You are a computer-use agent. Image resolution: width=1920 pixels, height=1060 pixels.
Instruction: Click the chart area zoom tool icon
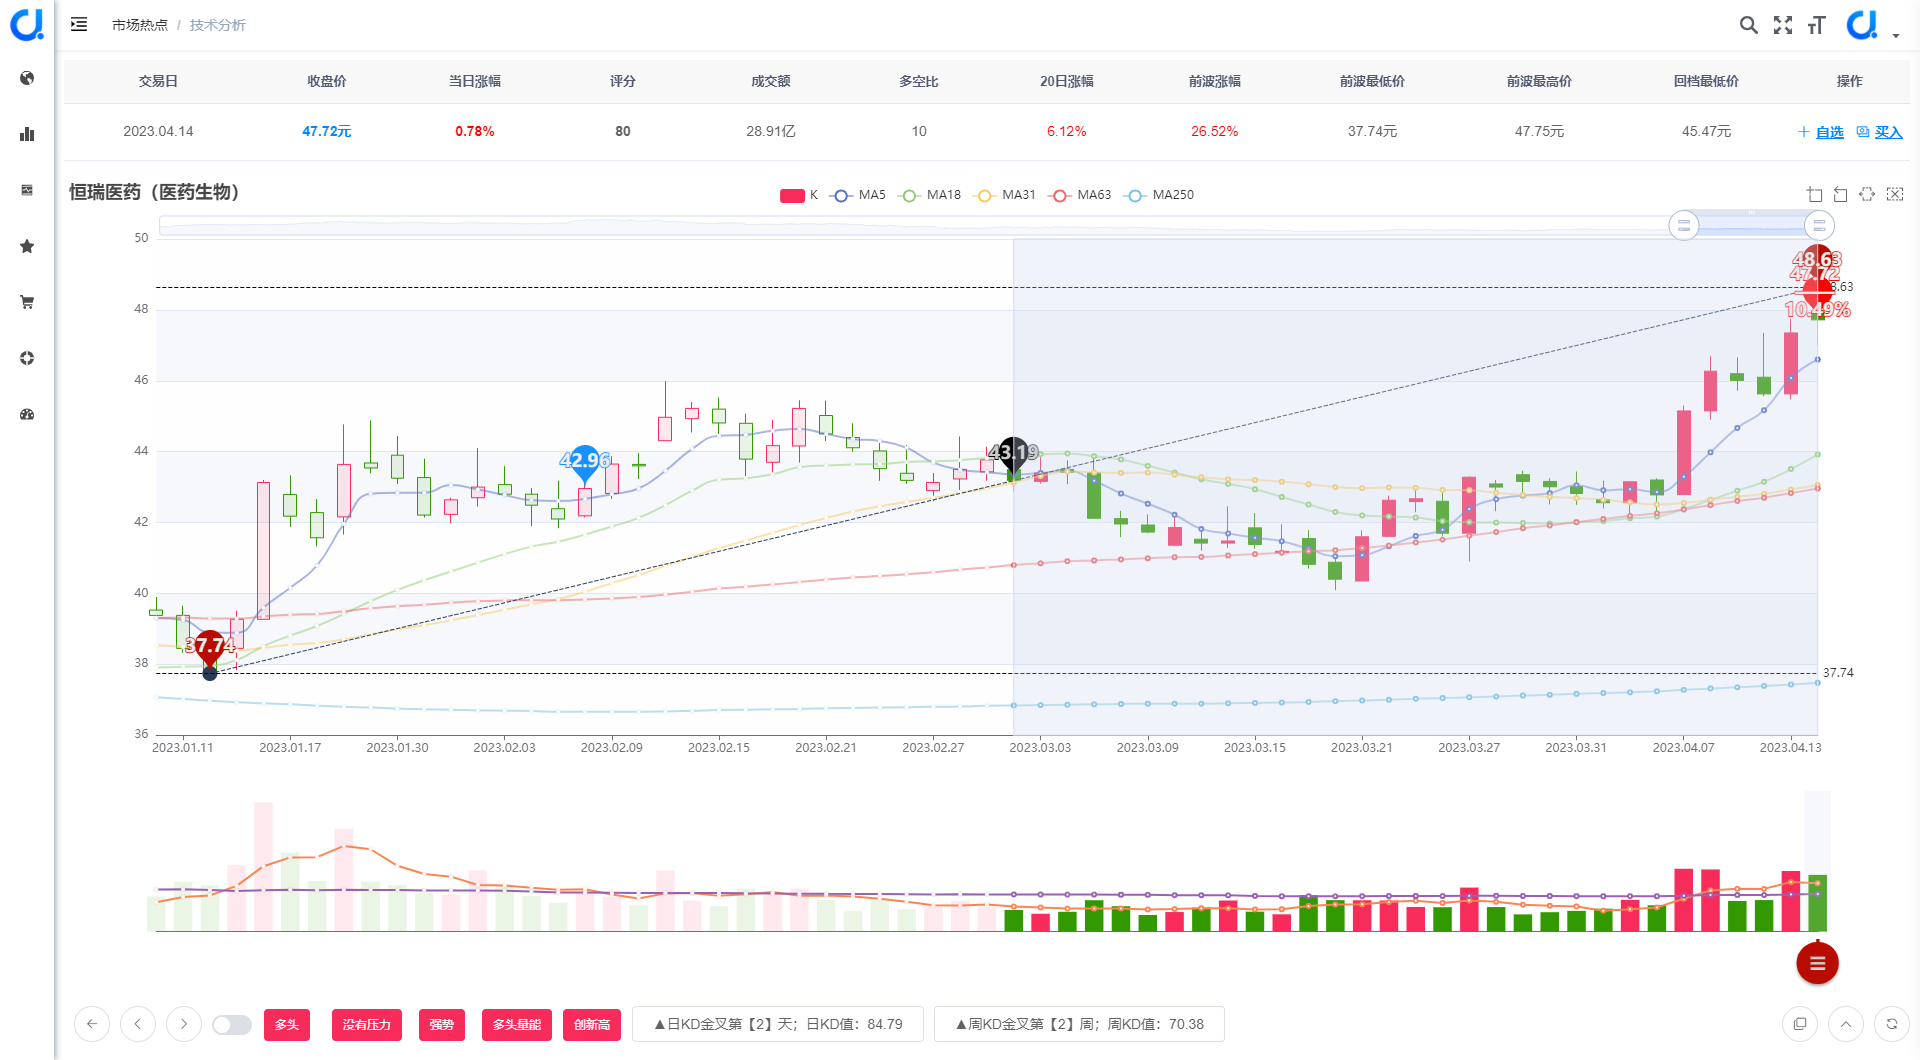(1814, 194)
